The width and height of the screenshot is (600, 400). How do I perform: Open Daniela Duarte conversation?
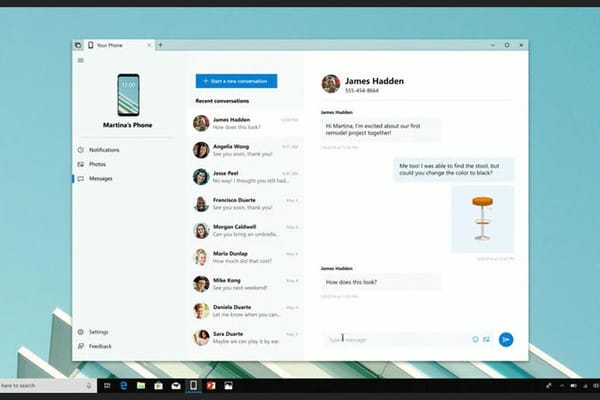245,311
